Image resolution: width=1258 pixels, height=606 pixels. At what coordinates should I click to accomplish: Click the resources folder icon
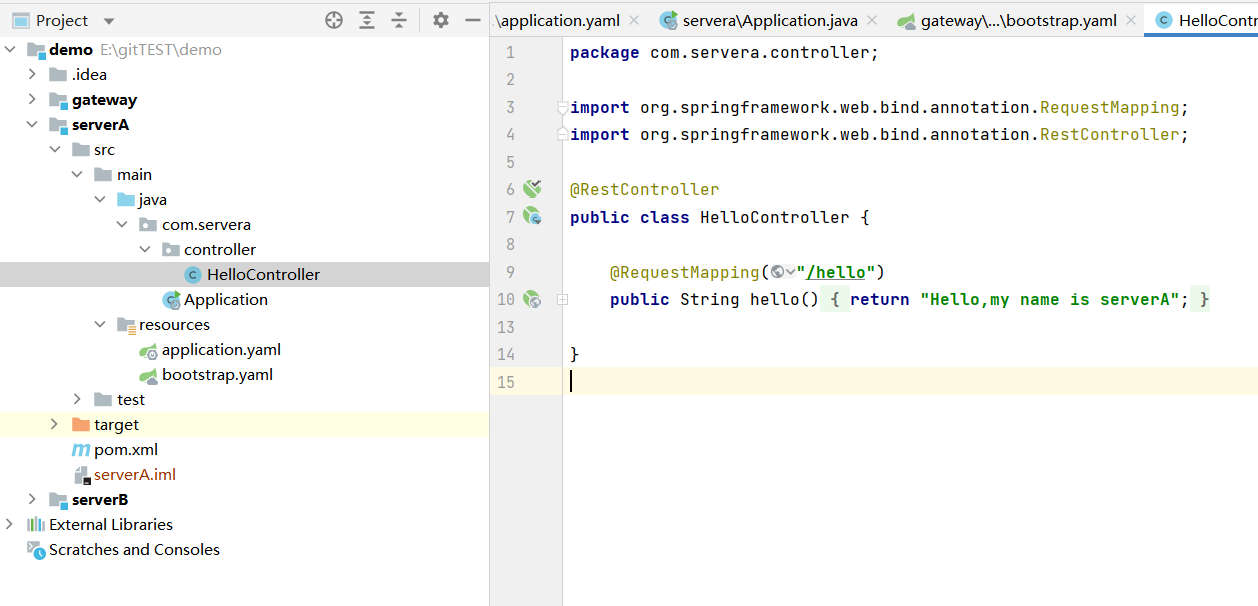[x=126, y=324]
